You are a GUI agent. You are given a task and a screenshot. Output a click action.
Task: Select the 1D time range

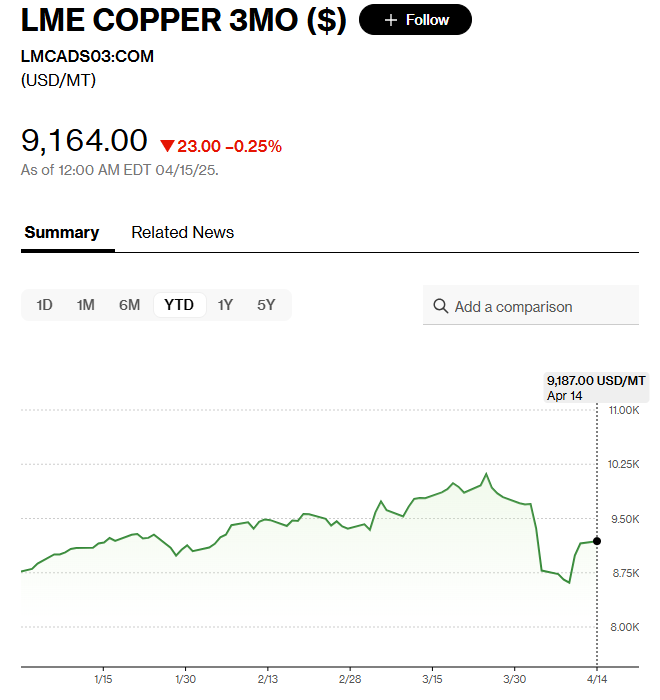[x=44, y=305]
